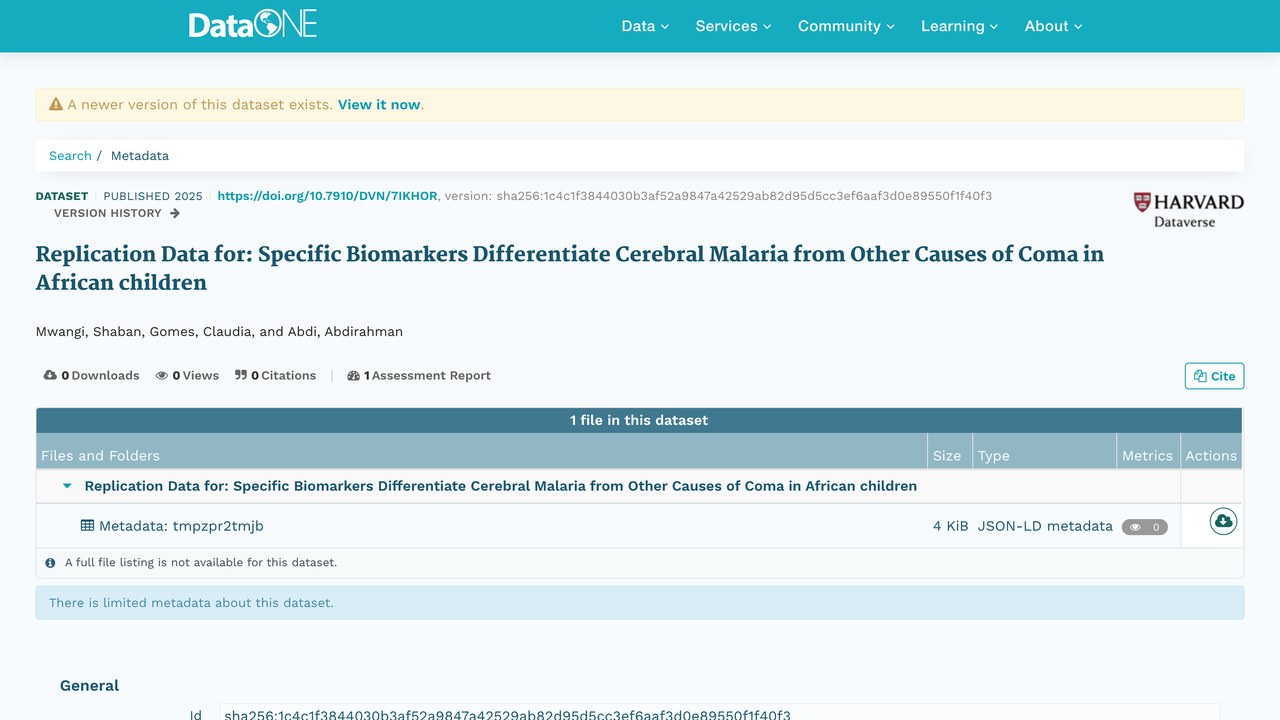Click the table icon beside Metadata: tmpzpr2tmjb
Image resolution: width=1280 pixels, height=720 pixels.
[x=88, y=526]
